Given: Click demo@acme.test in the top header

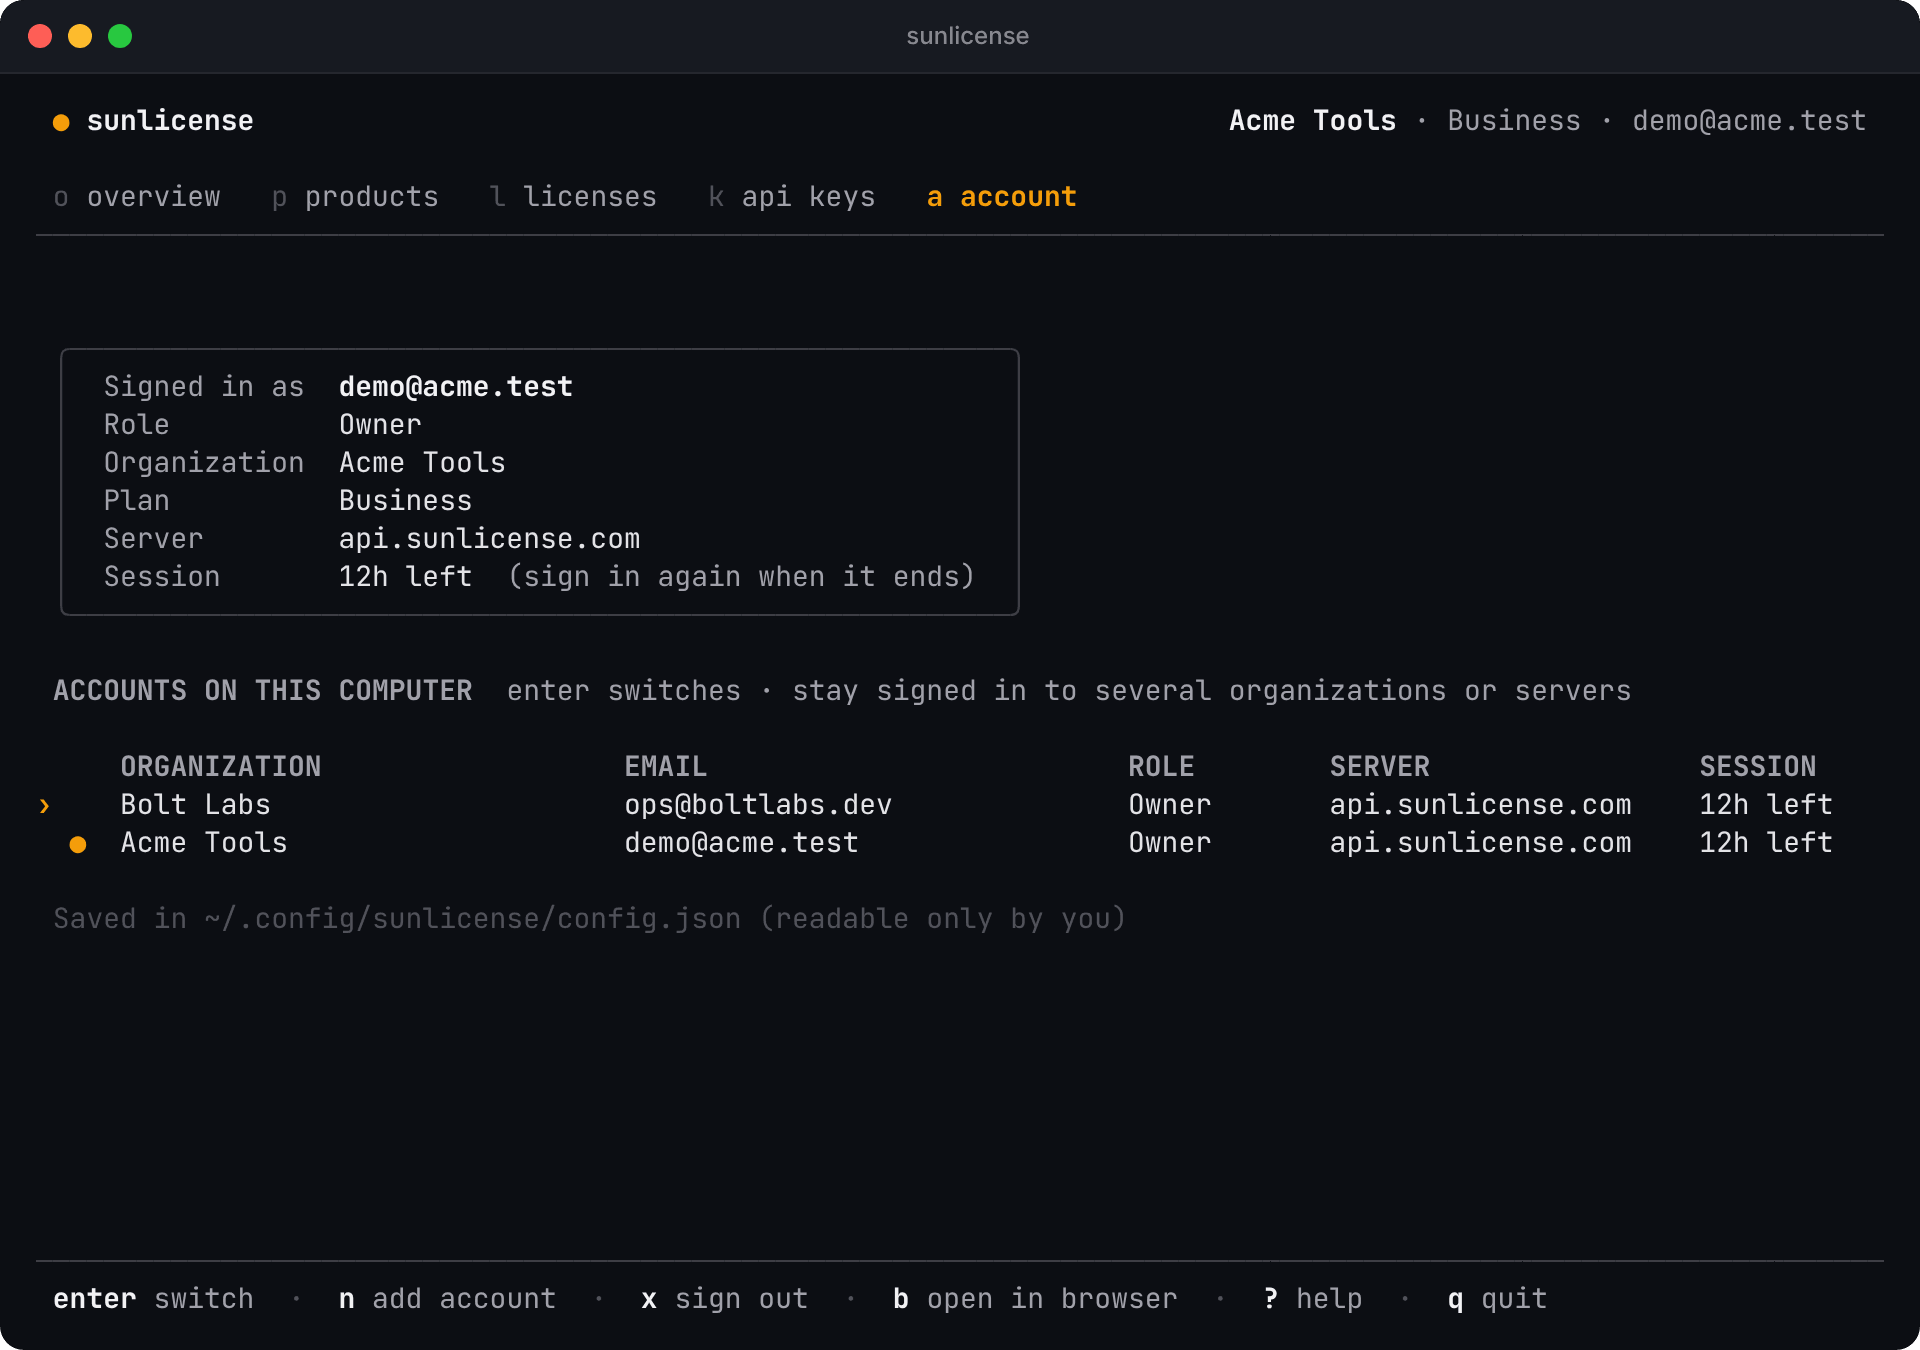Looking at the screenshot, I should click(x=1749, y=121).
